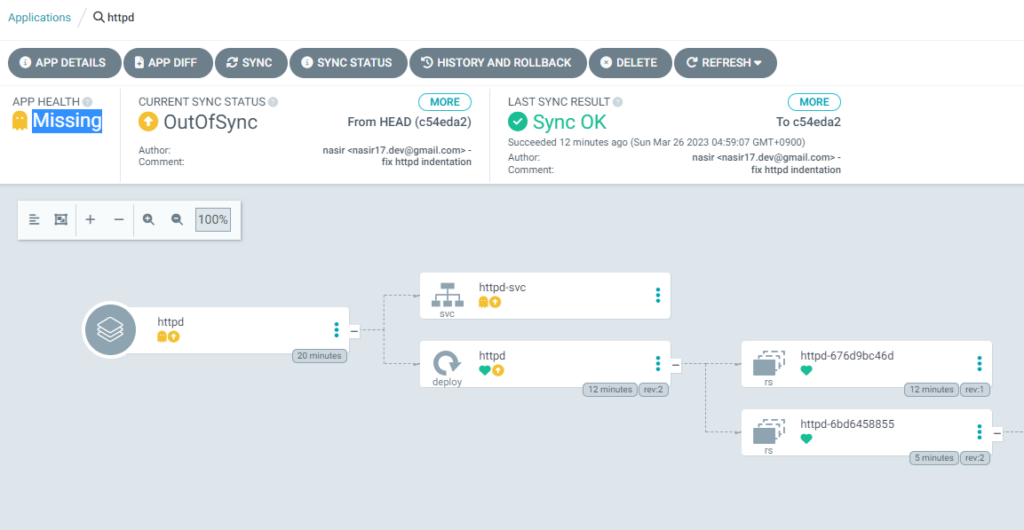The height and width of the screenshot is (530, 1024).
Task: Collapse children of httpd deploy node
Action: pyautogui.click(x=675, y=364)
